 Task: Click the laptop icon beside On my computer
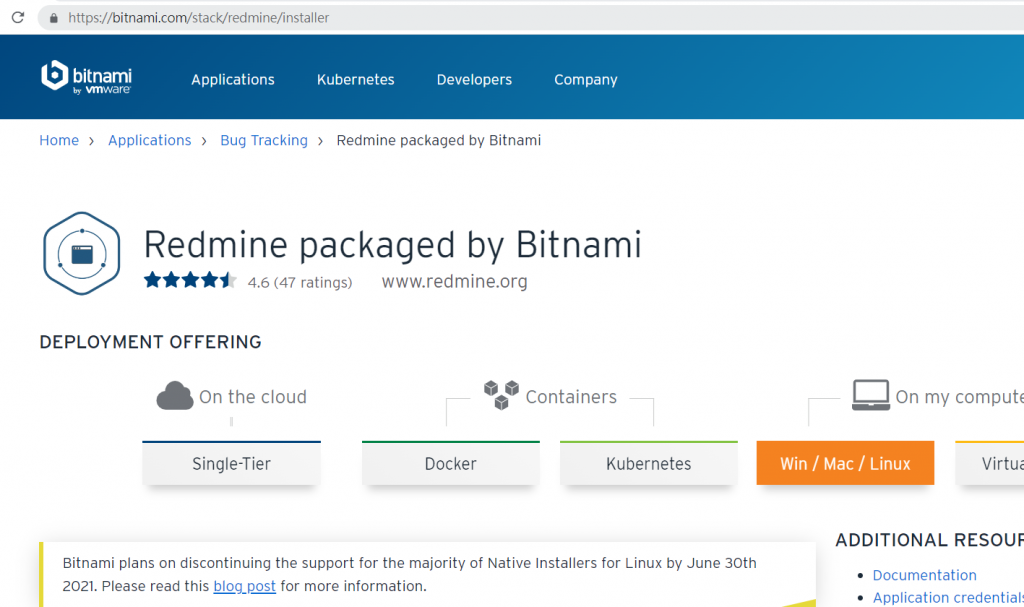click(871, 395)
